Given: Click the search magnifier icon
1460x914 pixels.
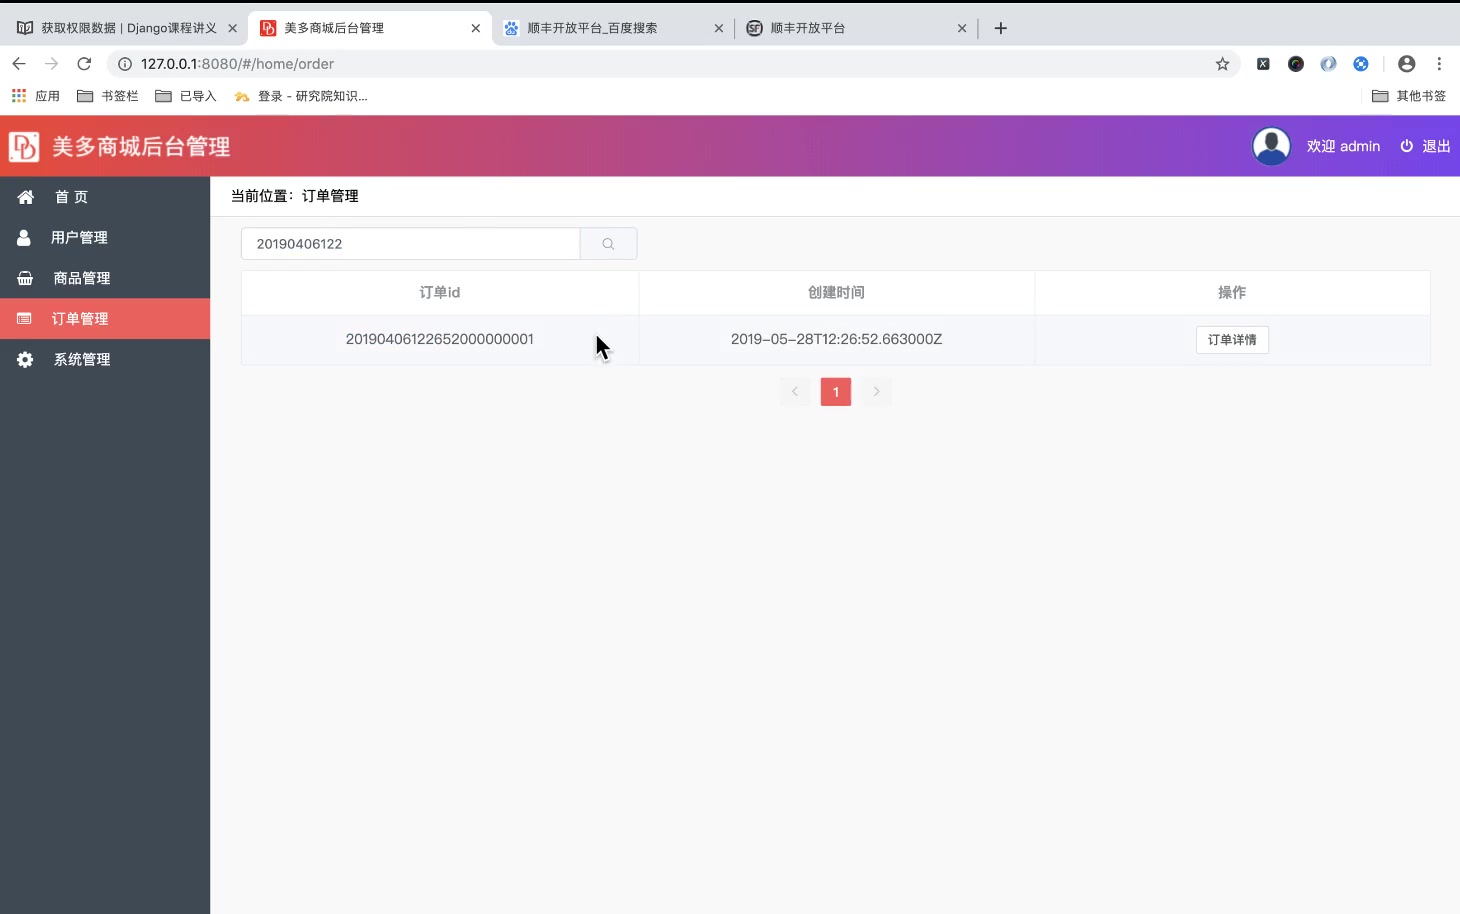Looking at the screenshot, I should point(607,243).
